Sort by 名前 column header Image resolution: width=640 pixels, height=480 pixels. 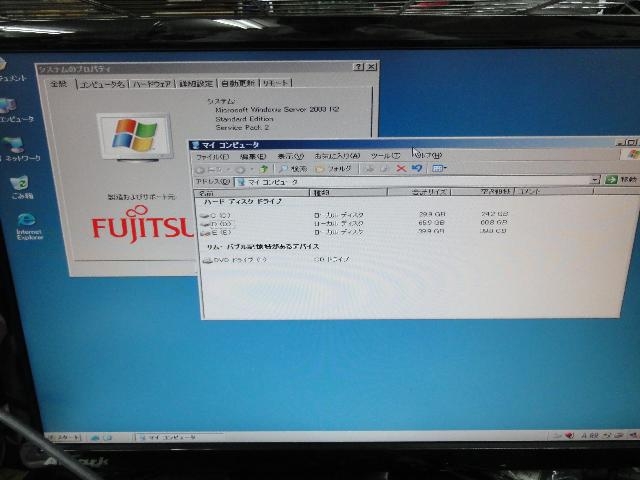[x=251, y=193]
